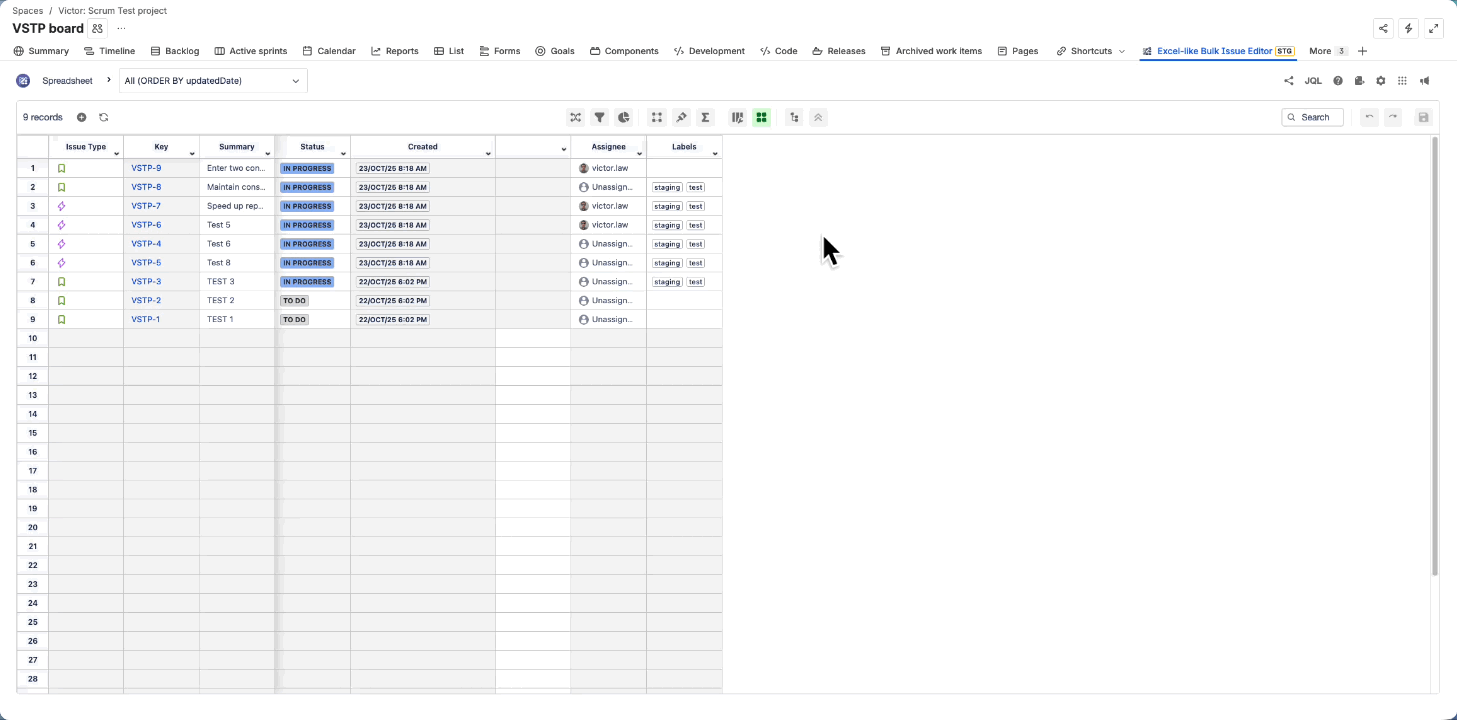Click the refresh icon next to the record count

click(x=104, y=117)
